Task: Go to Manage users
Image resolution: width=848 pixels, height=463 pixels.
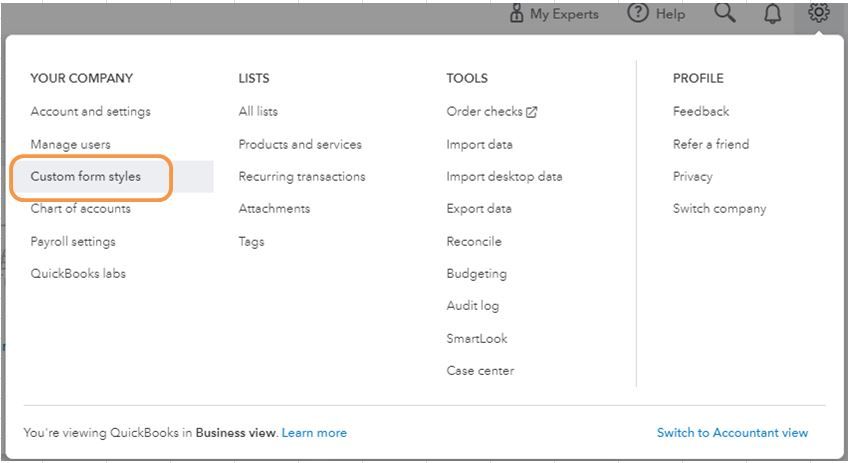Action: pos(70,144)
